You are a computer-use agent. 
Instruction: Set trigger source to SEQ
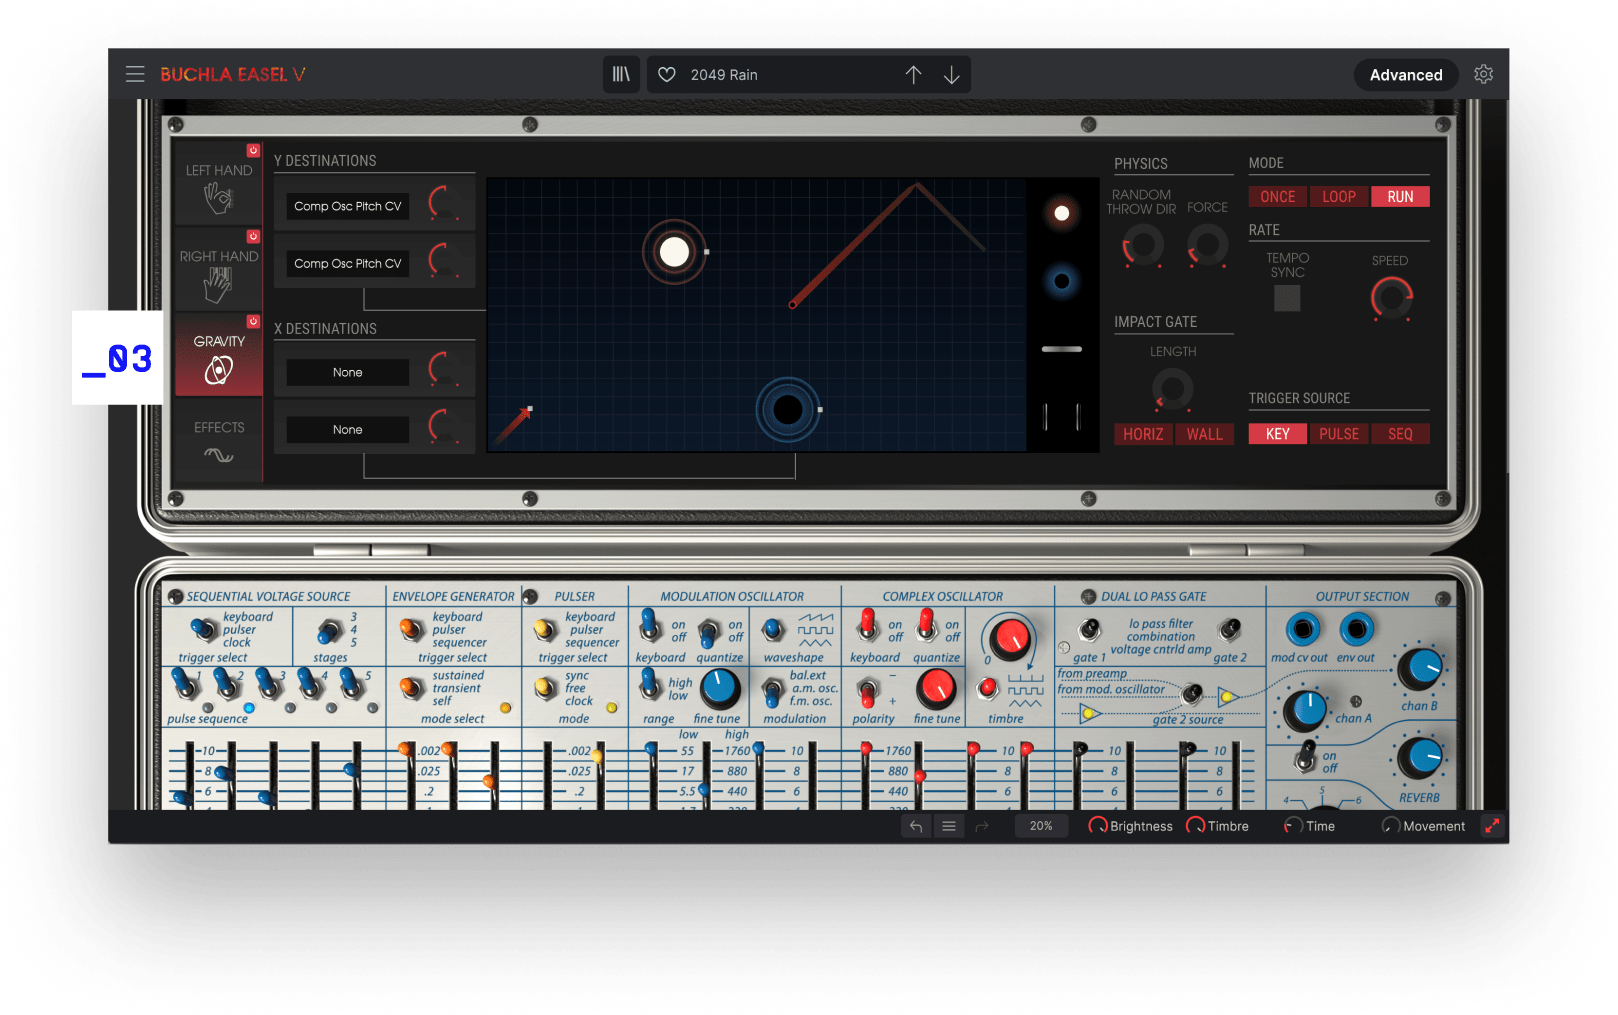(x=1400, y=434)
